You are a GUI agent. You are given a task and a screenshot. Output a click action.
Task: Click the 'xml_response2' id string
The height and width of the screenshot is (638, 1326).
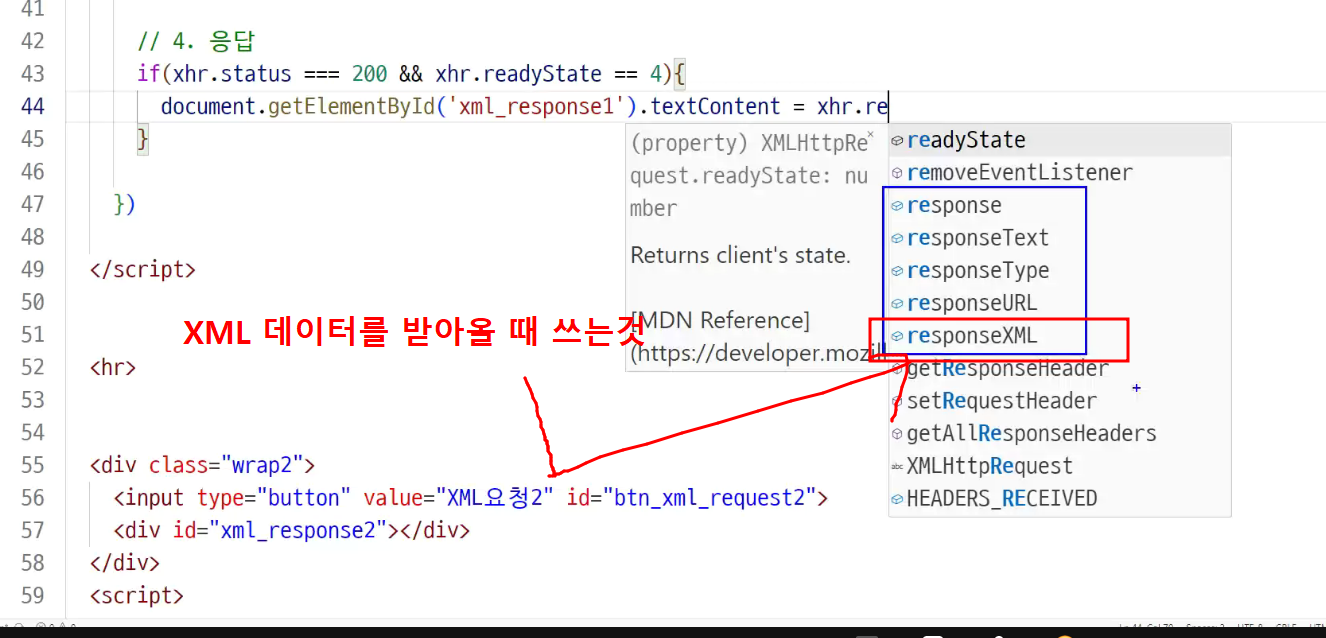tap(298, 530)
